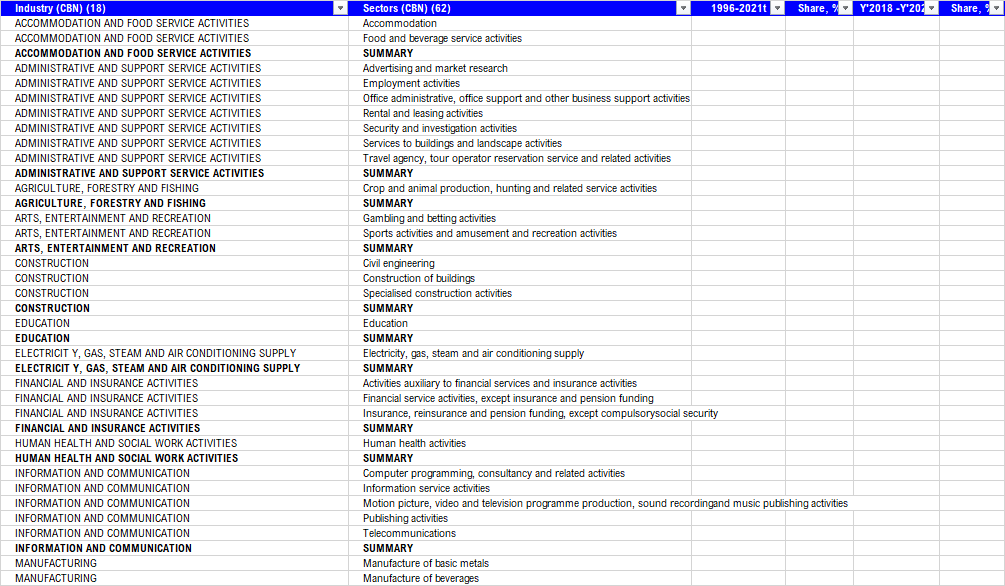
Task: Select non-bold HUMAN HEALTH AND SOCIAL WORK cell
Action: [x=174, y=443]
